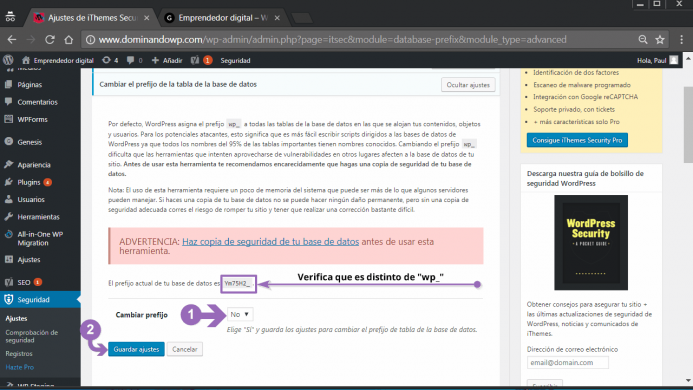The width and height of the screenshot is (693, 390).
Task: Close the Ajustes de iThemes Security tab
Action: tap(147, 18)
